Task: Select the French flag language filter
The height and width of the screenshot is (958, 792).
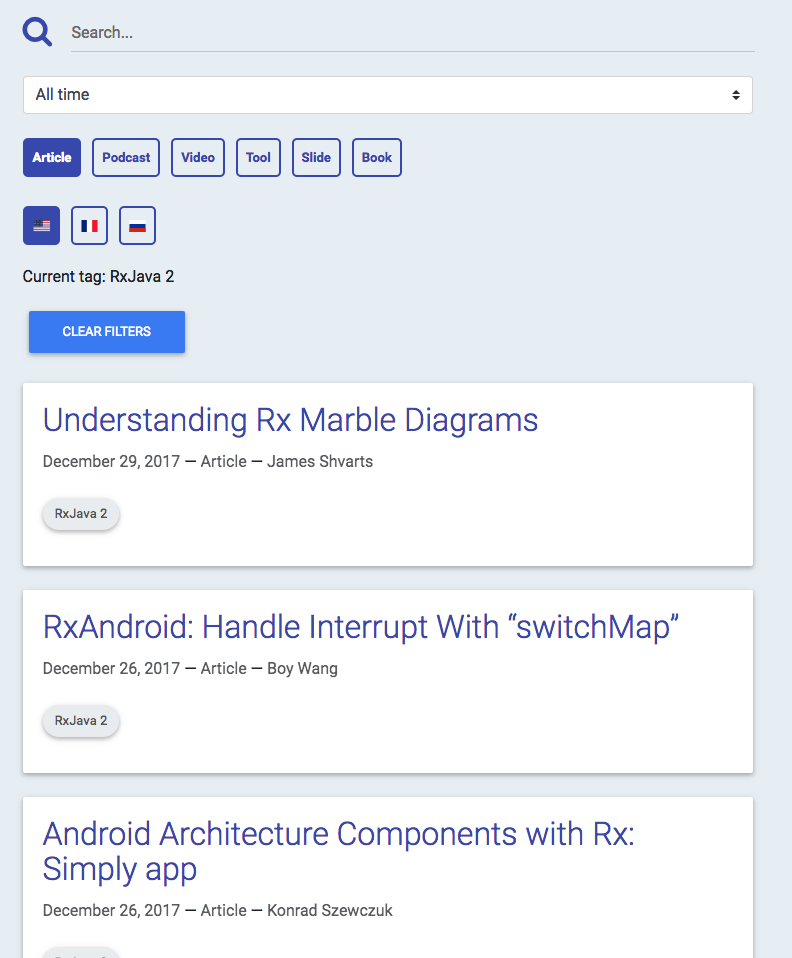Action: [x=89, y=225]
